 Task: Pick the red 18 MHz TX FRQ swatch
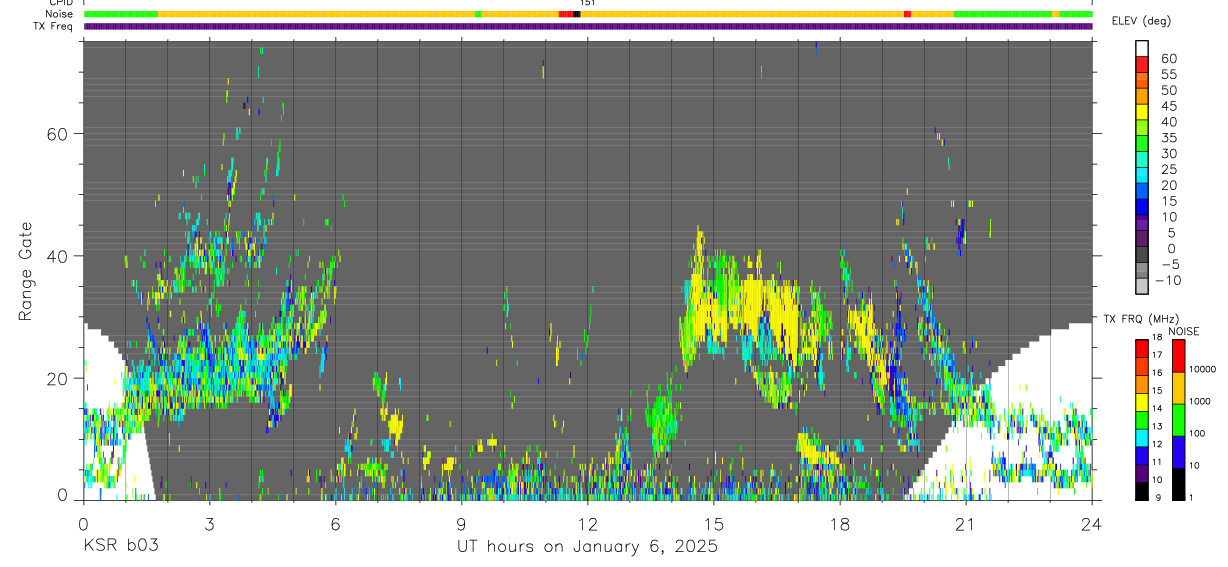pos(1142,347)
